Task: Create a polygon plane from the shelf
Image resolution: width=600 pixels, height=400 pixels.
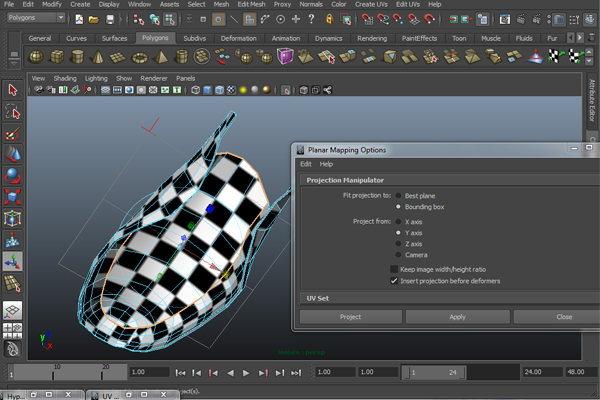Action: (x=118, y=57)
